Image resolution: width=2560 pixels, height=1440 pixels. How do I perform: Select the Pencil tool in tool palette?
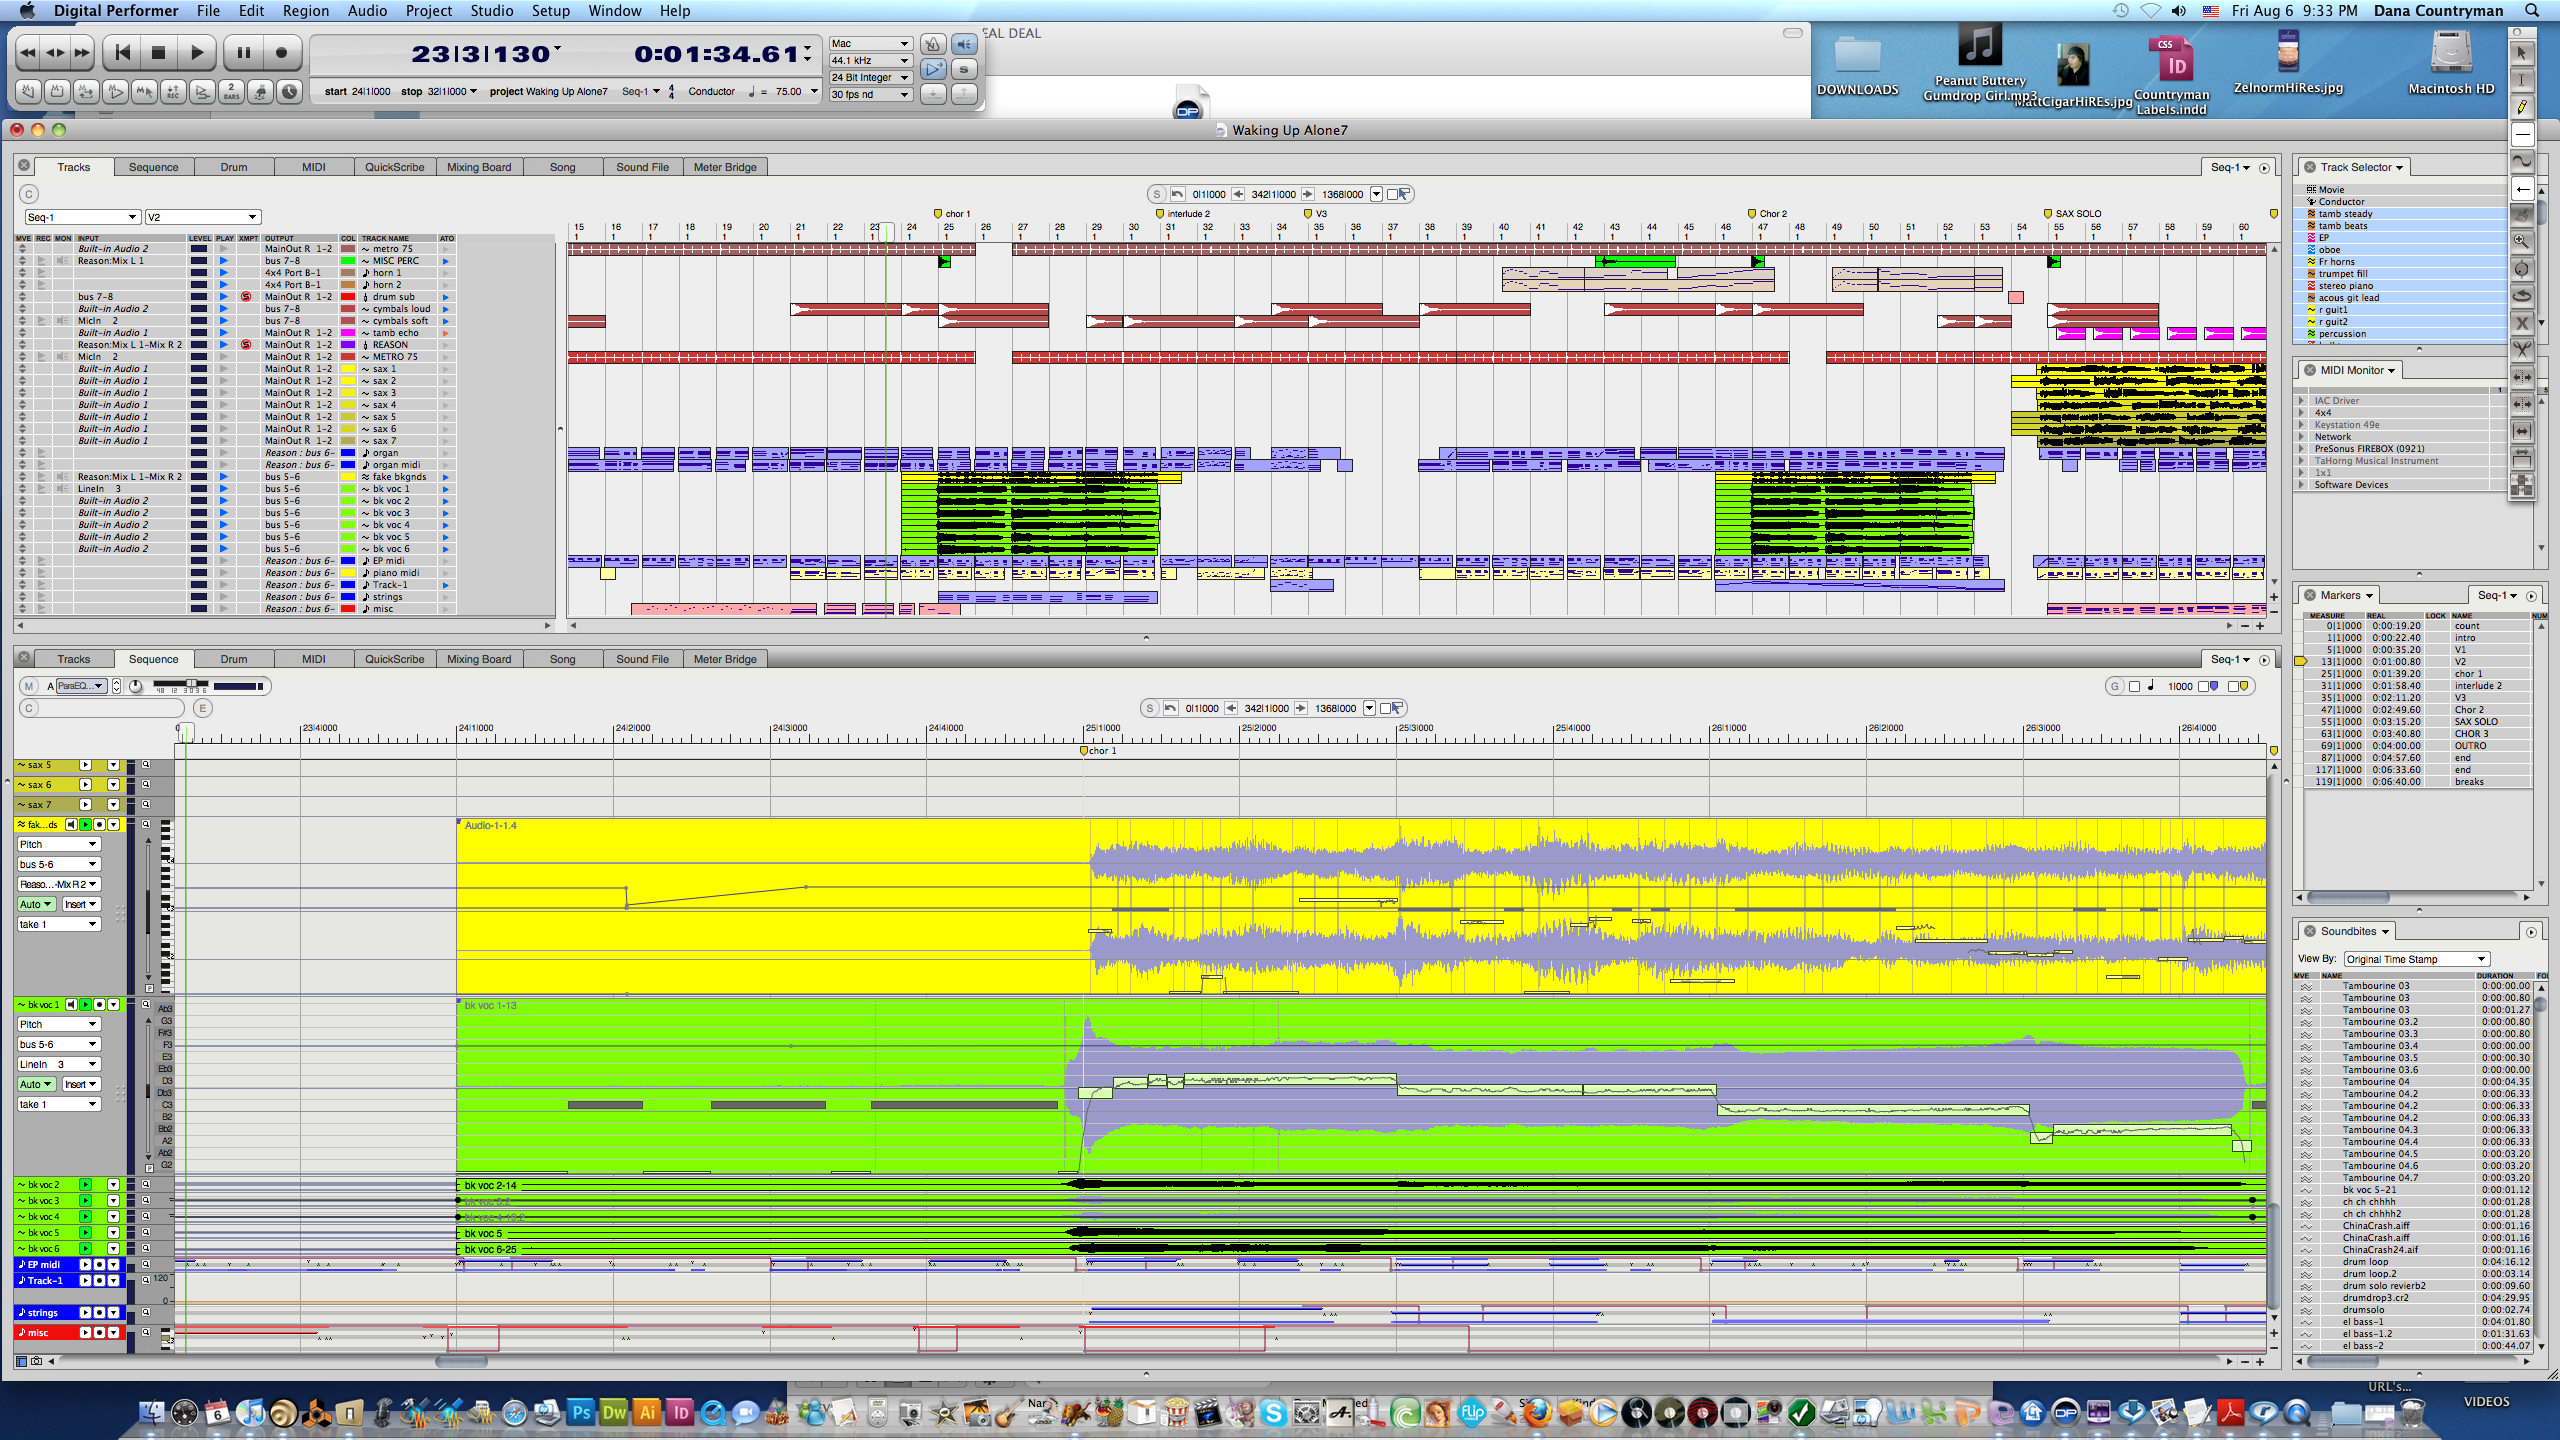[x=2522, y=107]
